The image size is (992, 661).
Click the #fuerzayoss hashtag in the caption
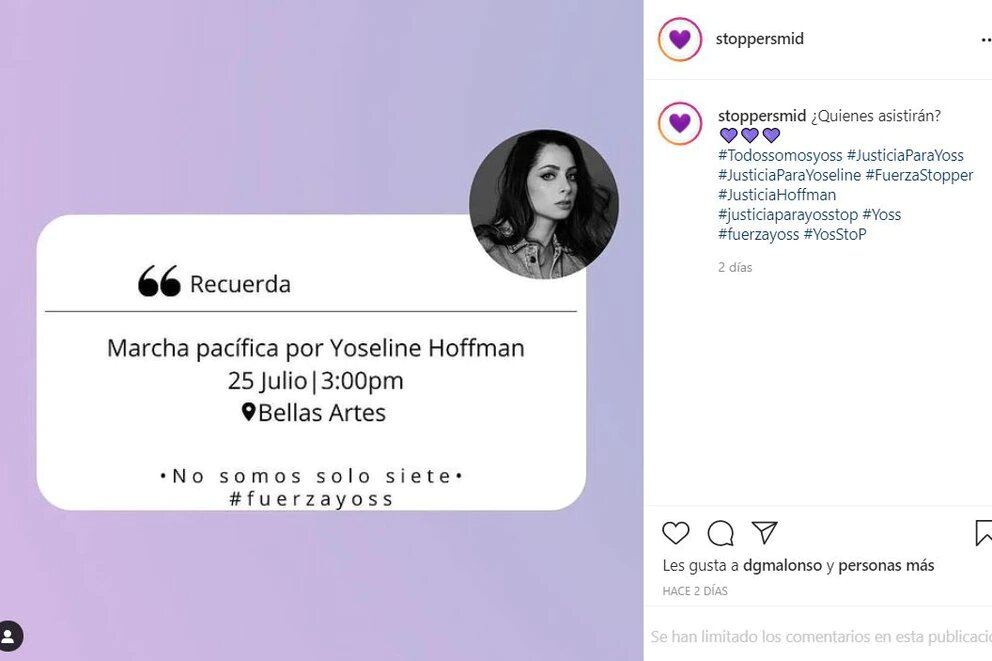pos(759,235)
